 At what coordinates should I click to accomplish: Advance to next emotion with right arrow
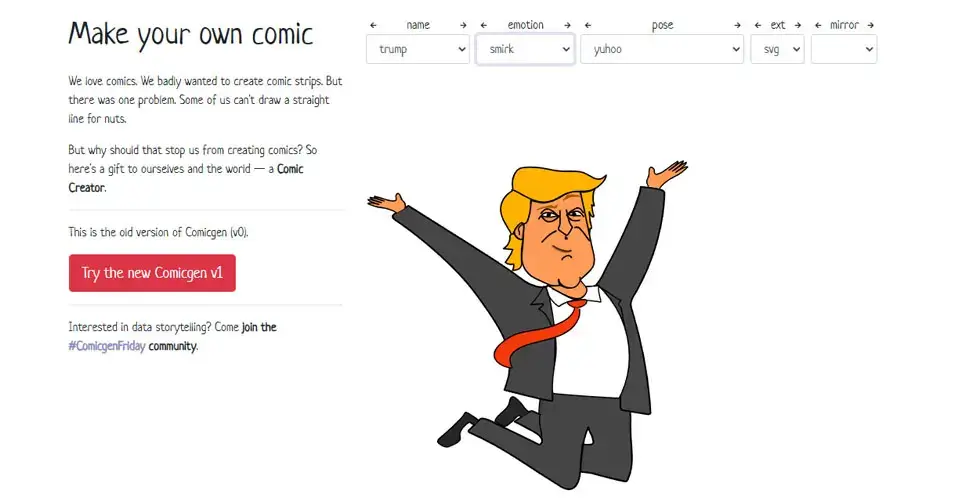[x=567, y=25]
